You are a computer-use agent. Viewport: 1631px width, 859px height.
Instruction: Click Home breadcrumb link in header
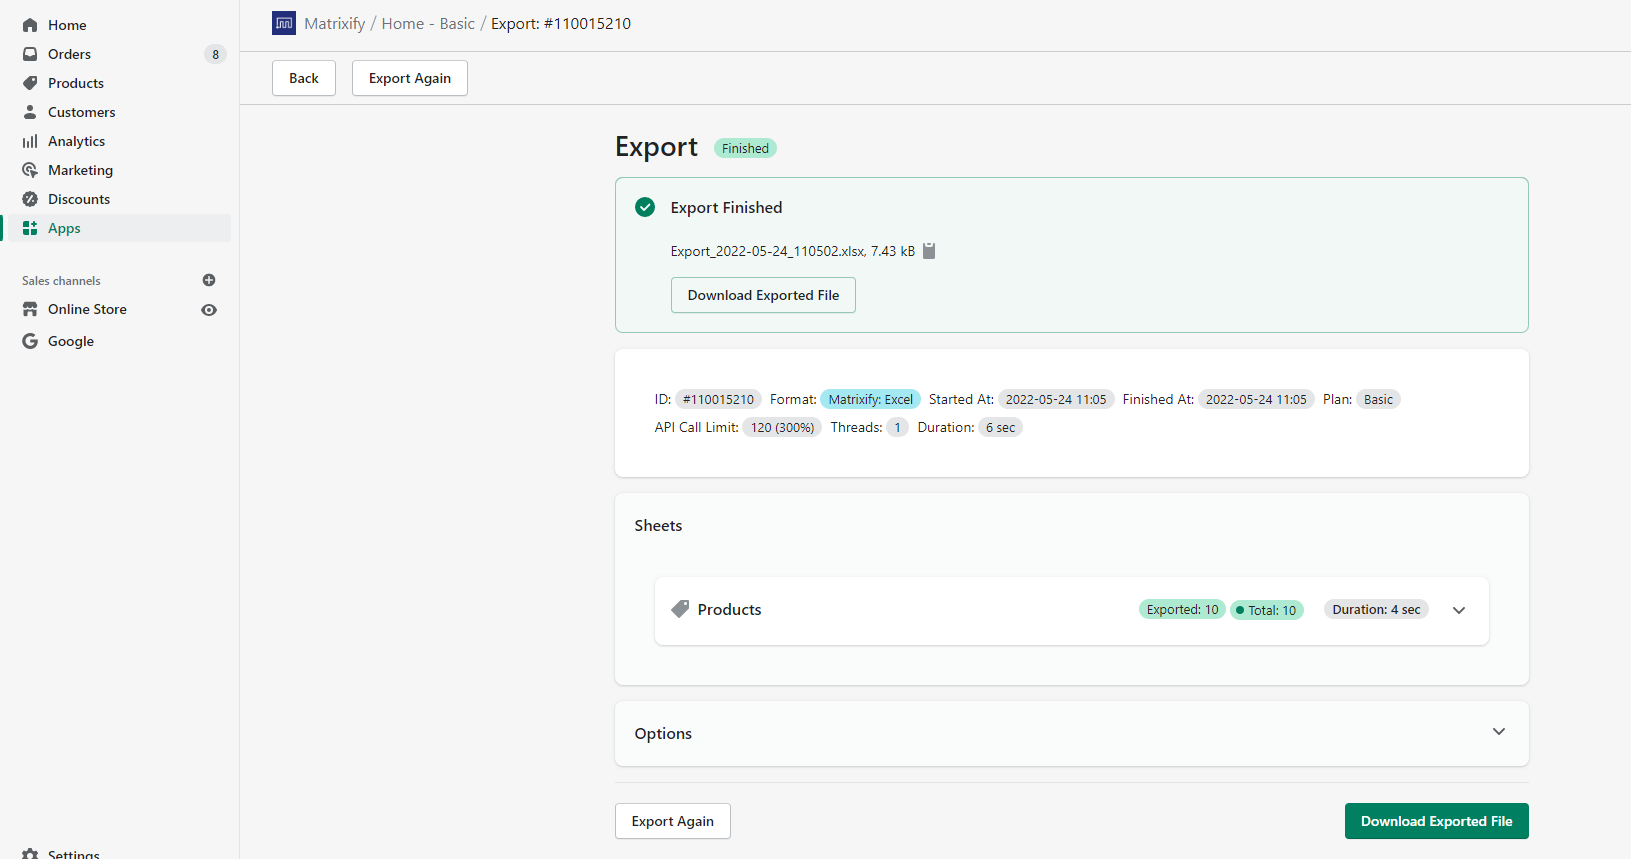(x=403, y=23)
